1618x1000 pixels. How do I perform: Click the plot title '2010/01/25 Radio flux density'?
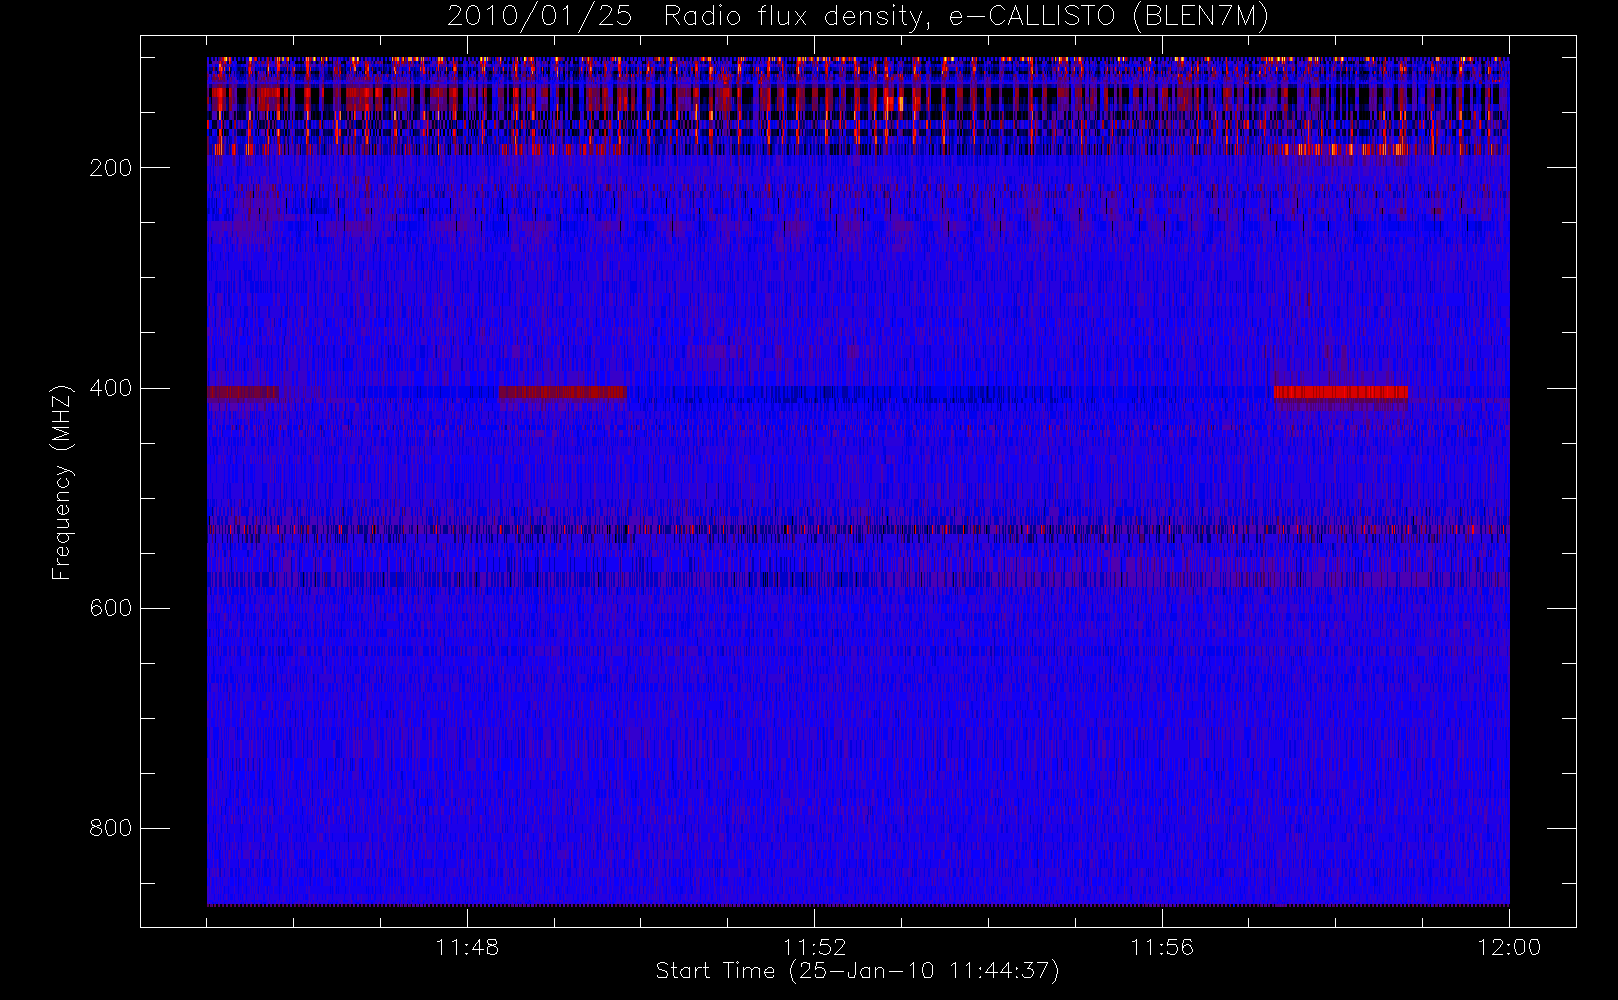tap(858, 17)
